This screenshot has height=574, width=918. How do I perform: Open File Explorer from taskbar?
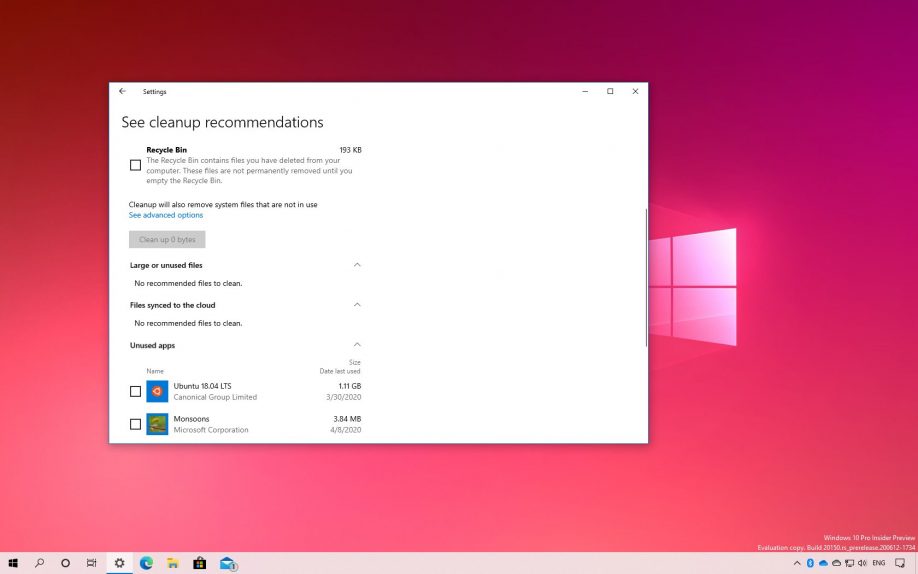pos(173,563)
